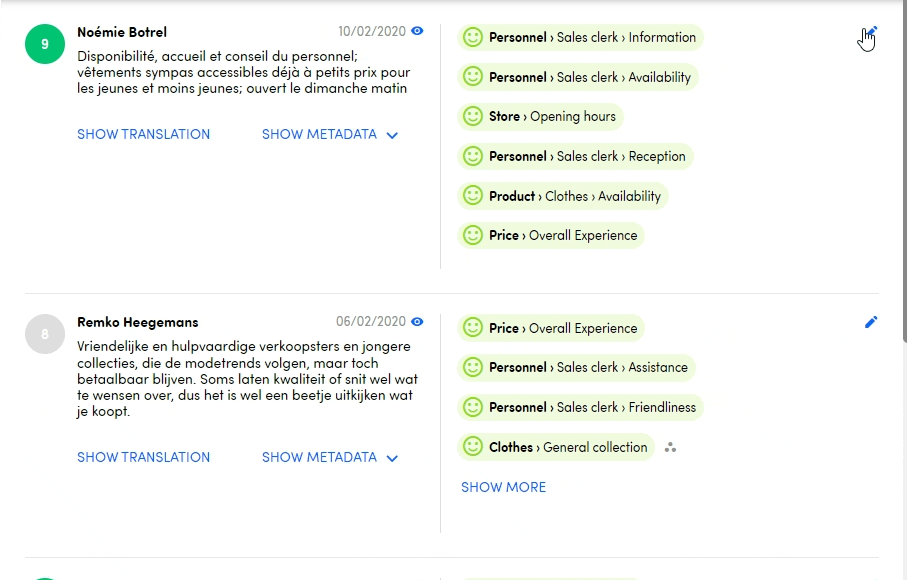
Task: Expand Show Metadata for Remko Heegemans' review
Action: point(330,458)
